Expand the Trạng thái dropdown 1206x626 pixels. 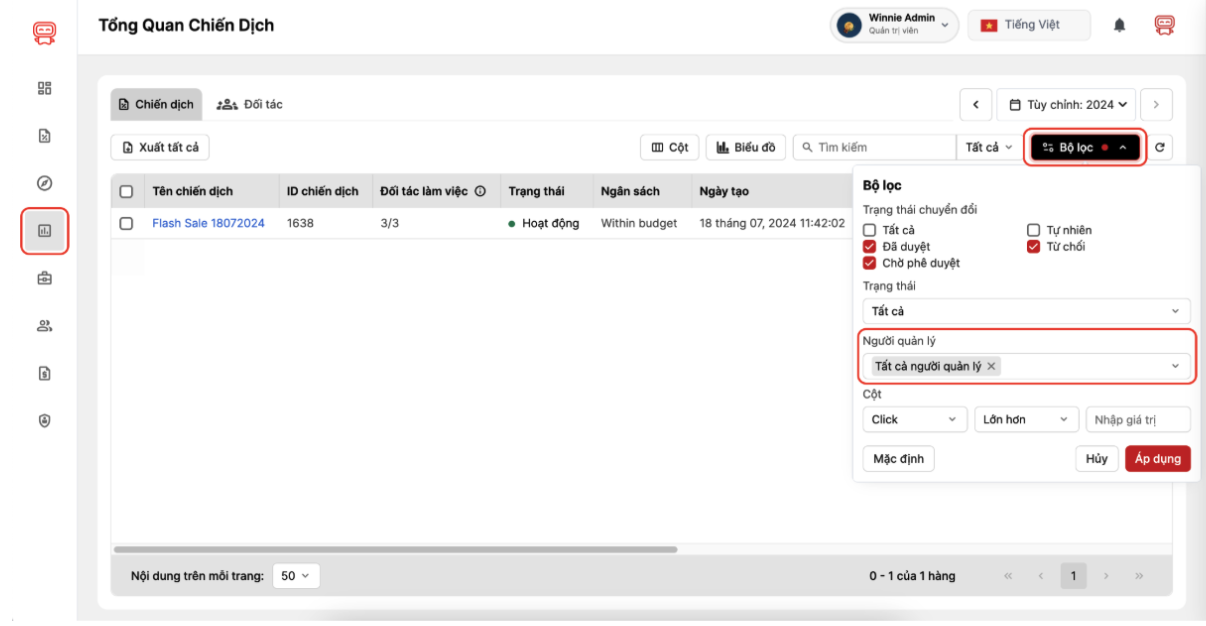[1026, 311]
